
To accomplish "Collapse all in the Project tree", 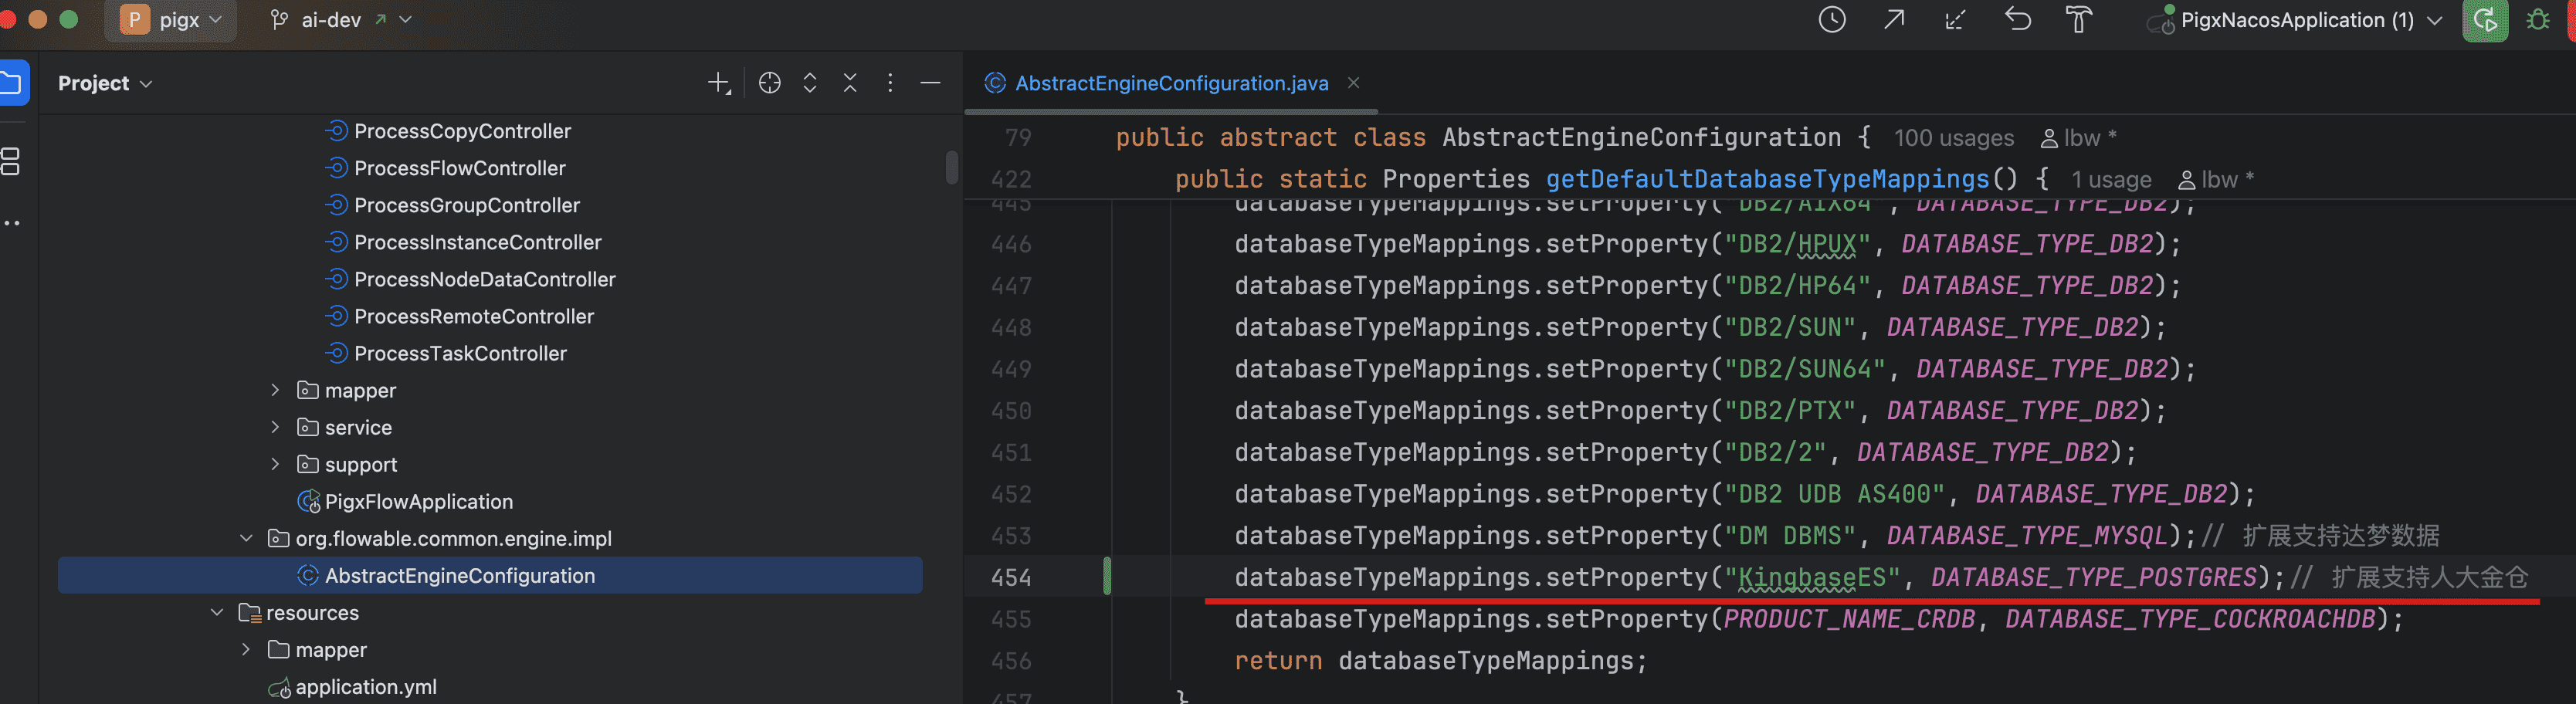I will tap(850, 83).
